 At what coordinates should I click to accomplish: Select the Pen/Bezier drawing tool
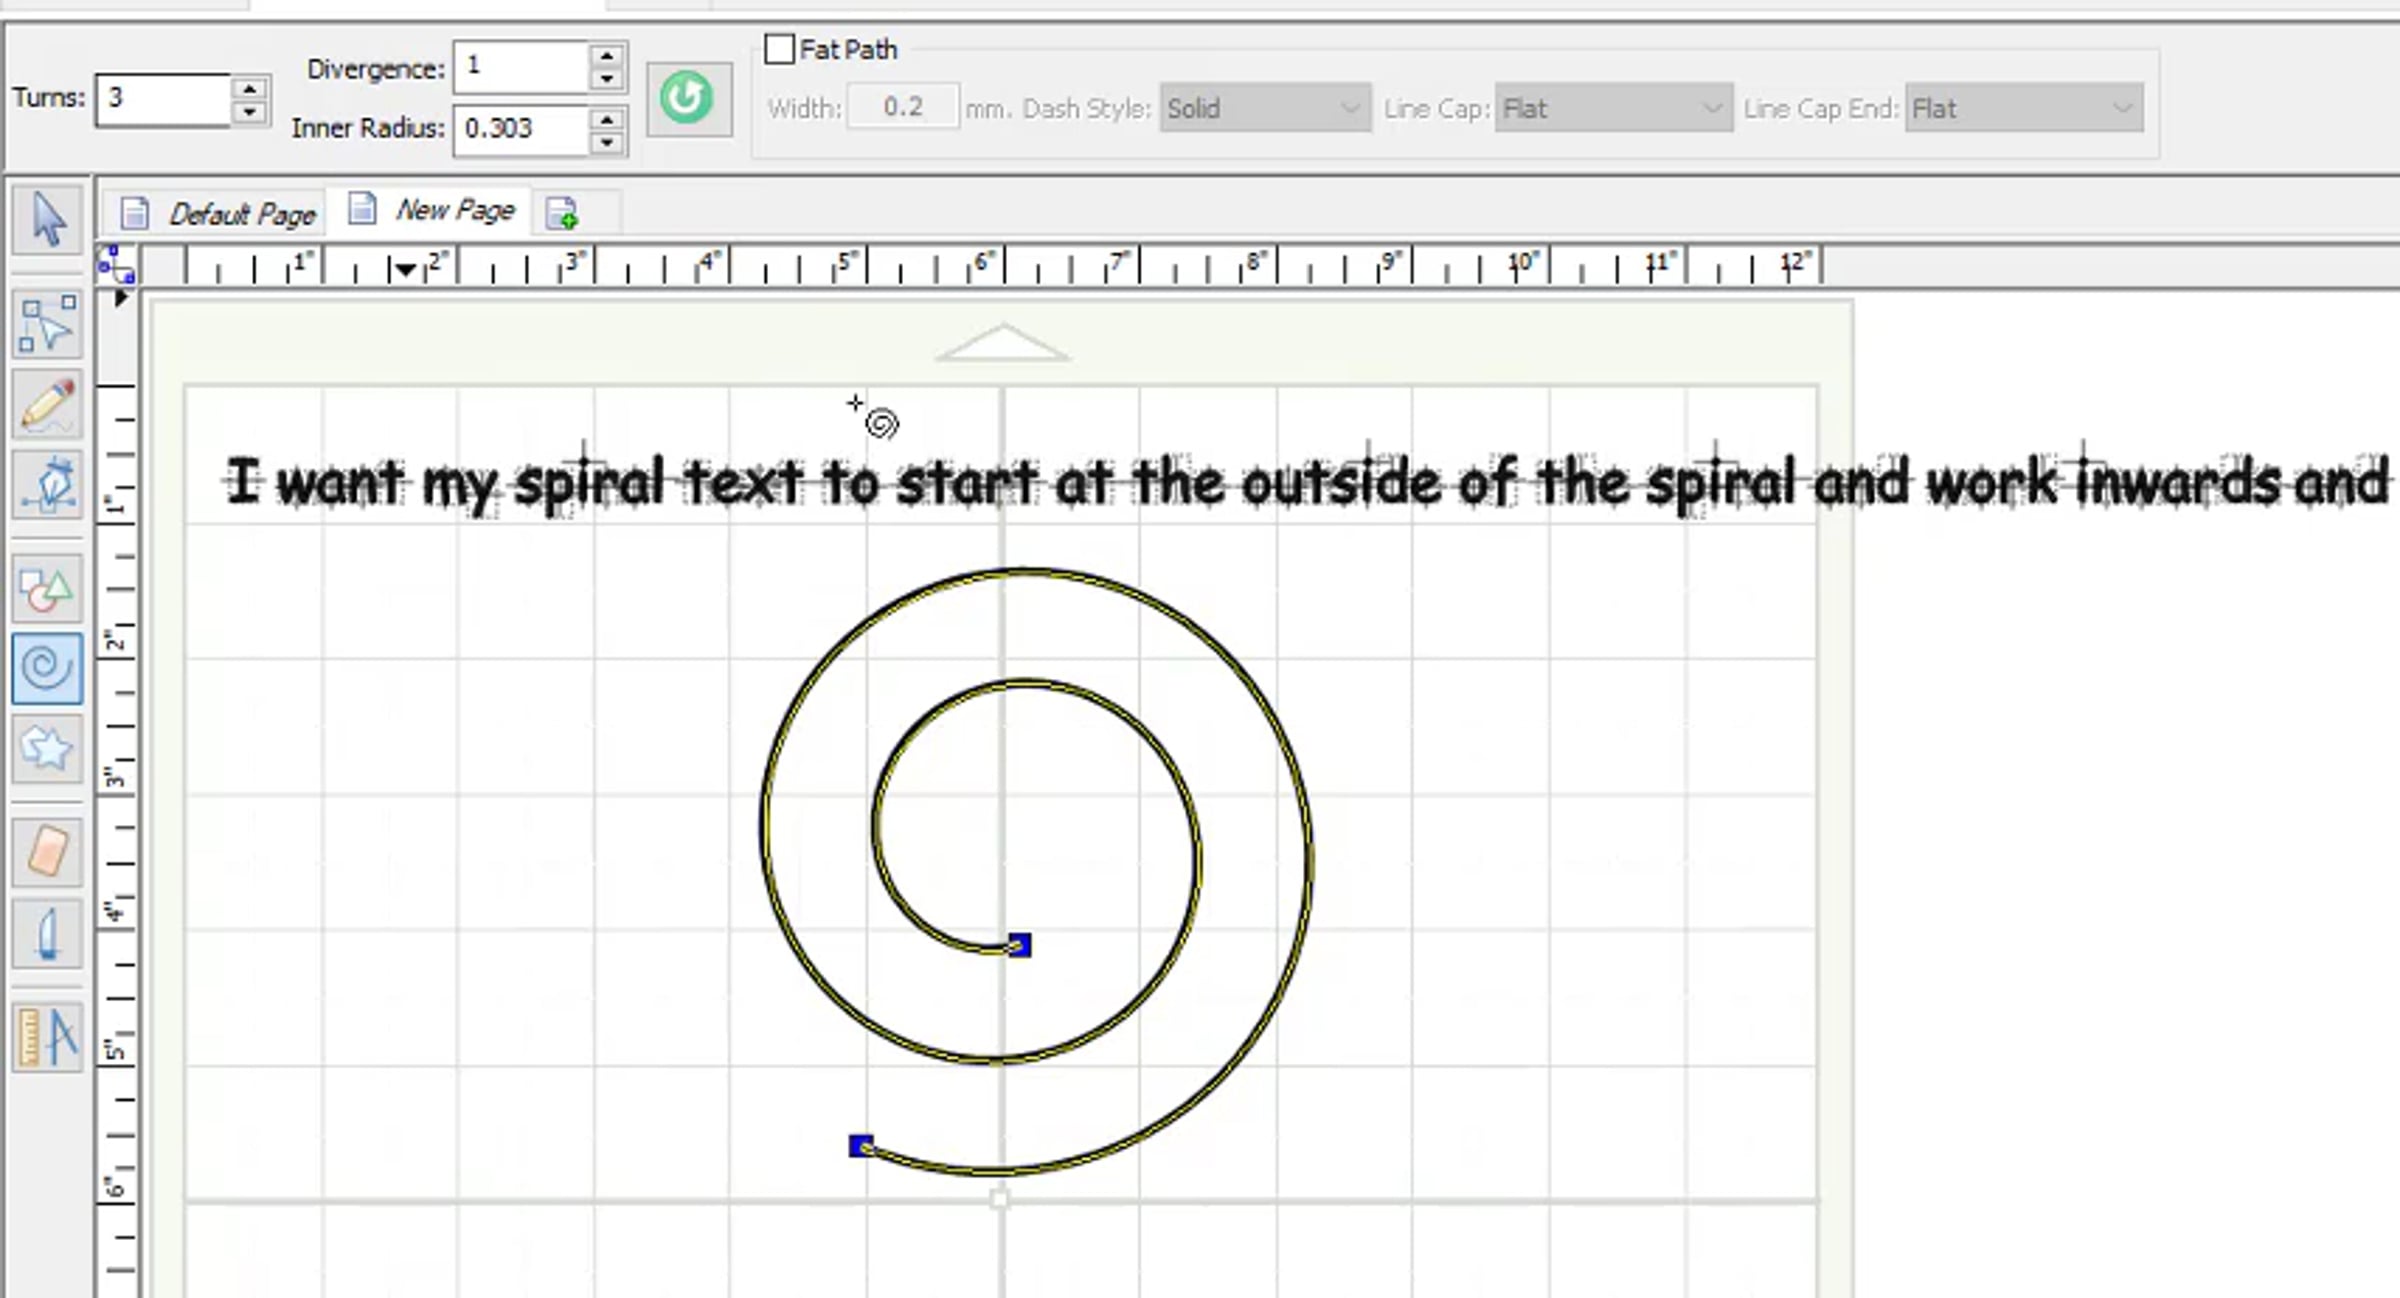click(48, 485)
